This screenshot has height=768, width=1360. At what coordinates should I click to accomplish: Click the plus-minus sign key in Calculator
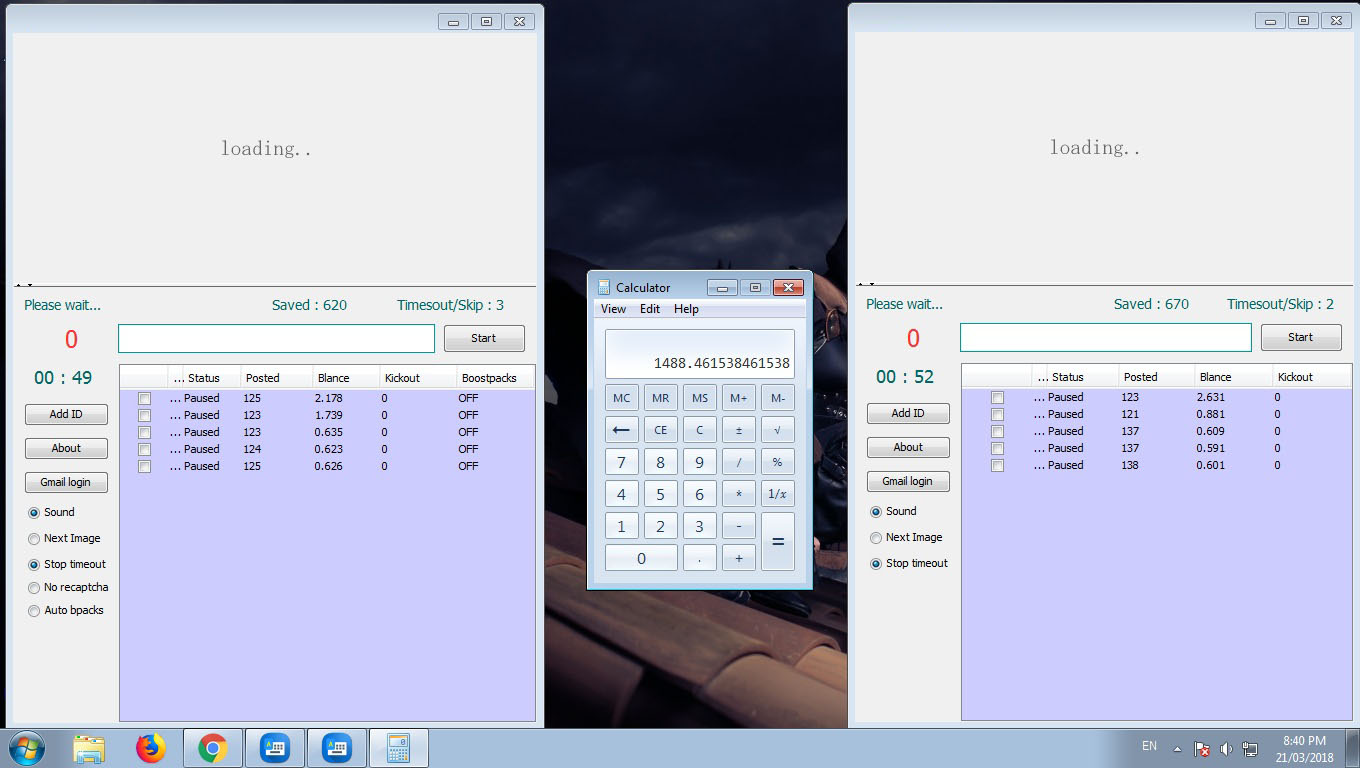[738, 430]
